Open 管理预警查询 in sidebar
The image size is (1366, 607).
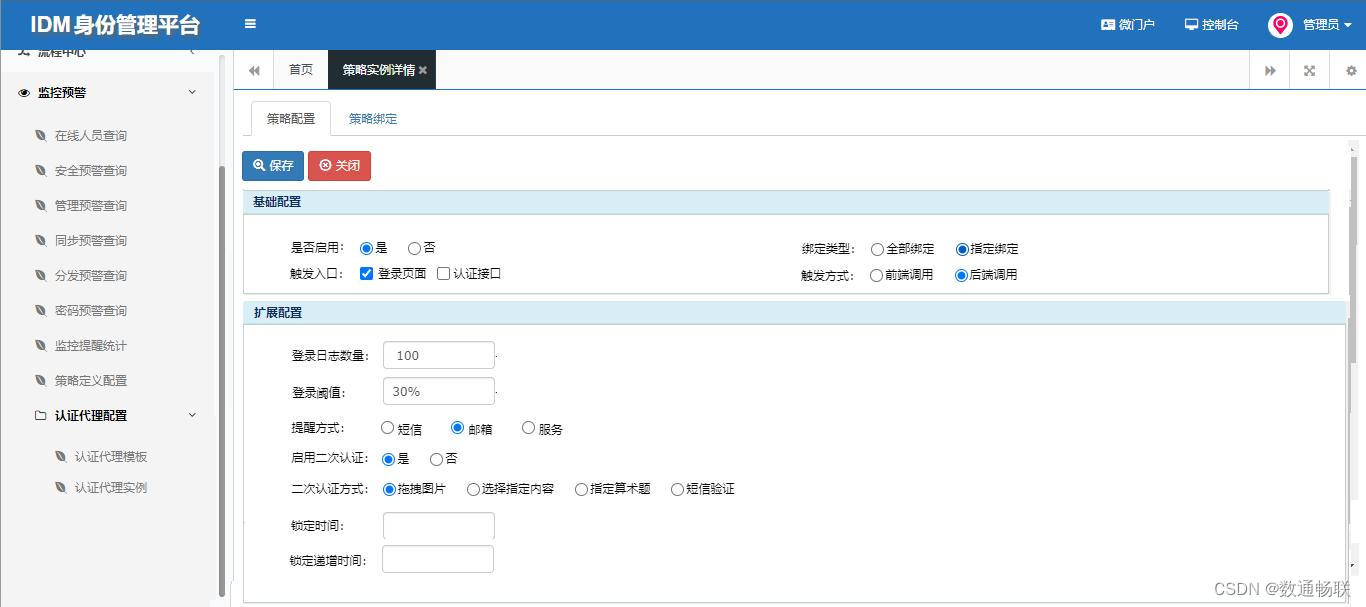[x=91, y=205]
